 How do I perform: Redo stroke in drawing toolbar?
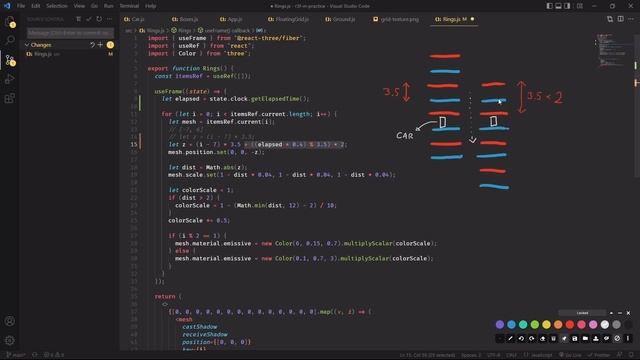(531, 338)
